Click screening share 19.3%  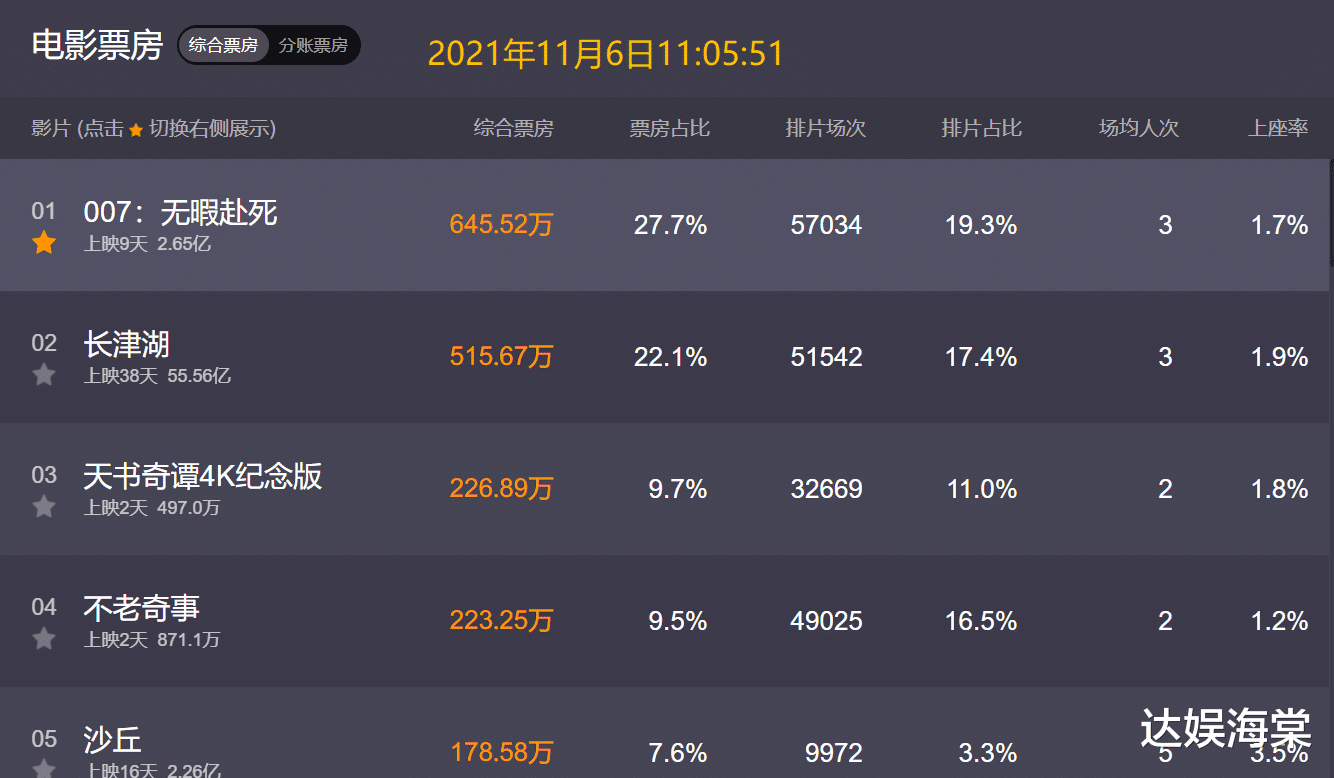(x=981, y=225)
